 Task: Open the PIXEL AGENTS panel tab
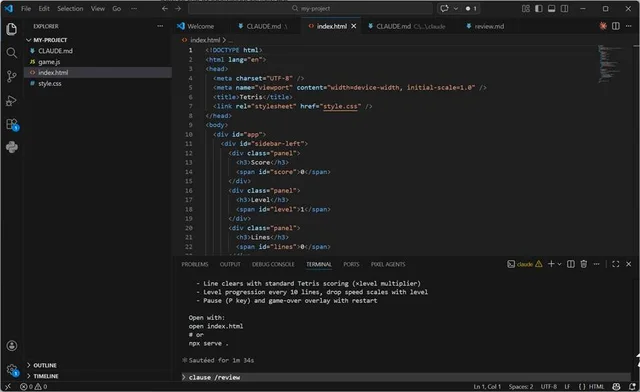pos(388,264)
